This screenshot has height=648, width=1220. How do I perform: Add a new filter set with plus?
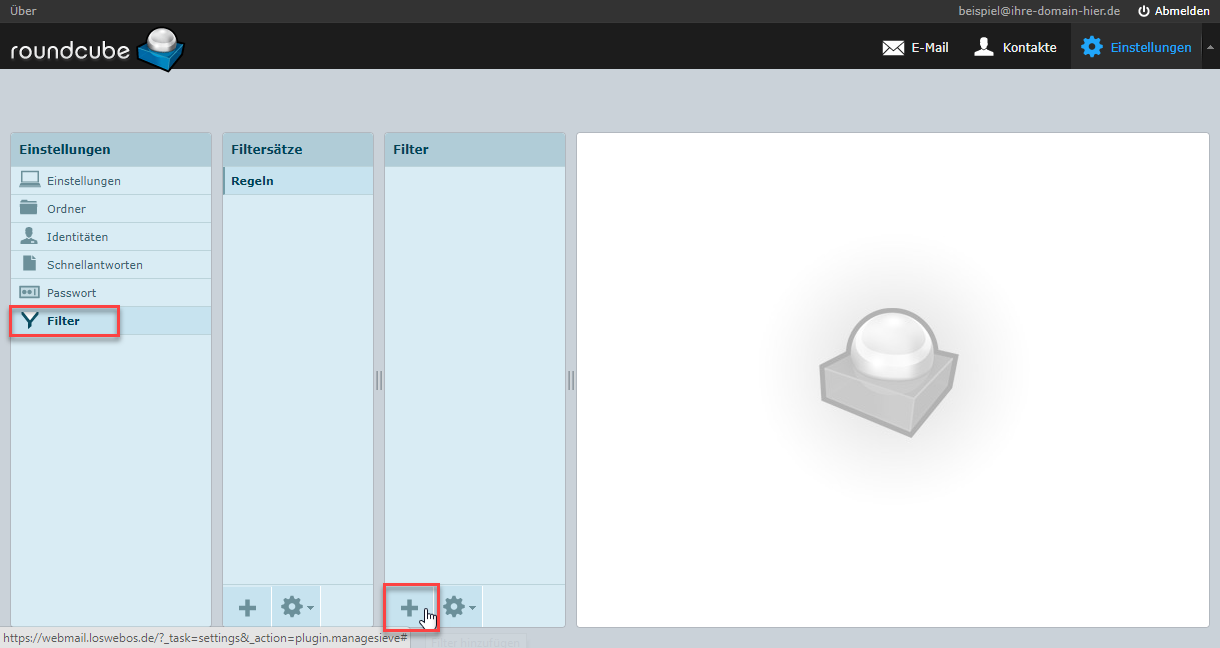click(247, 607)
